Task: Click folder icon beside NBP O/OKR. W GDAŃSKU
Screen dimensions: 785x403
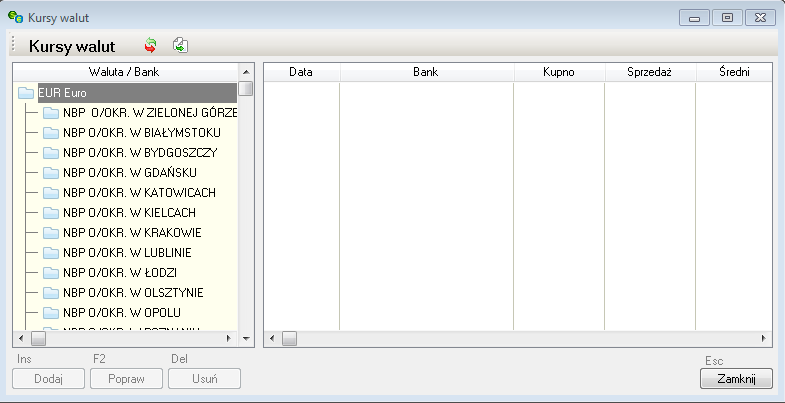Action: click(x=51, y=173)
